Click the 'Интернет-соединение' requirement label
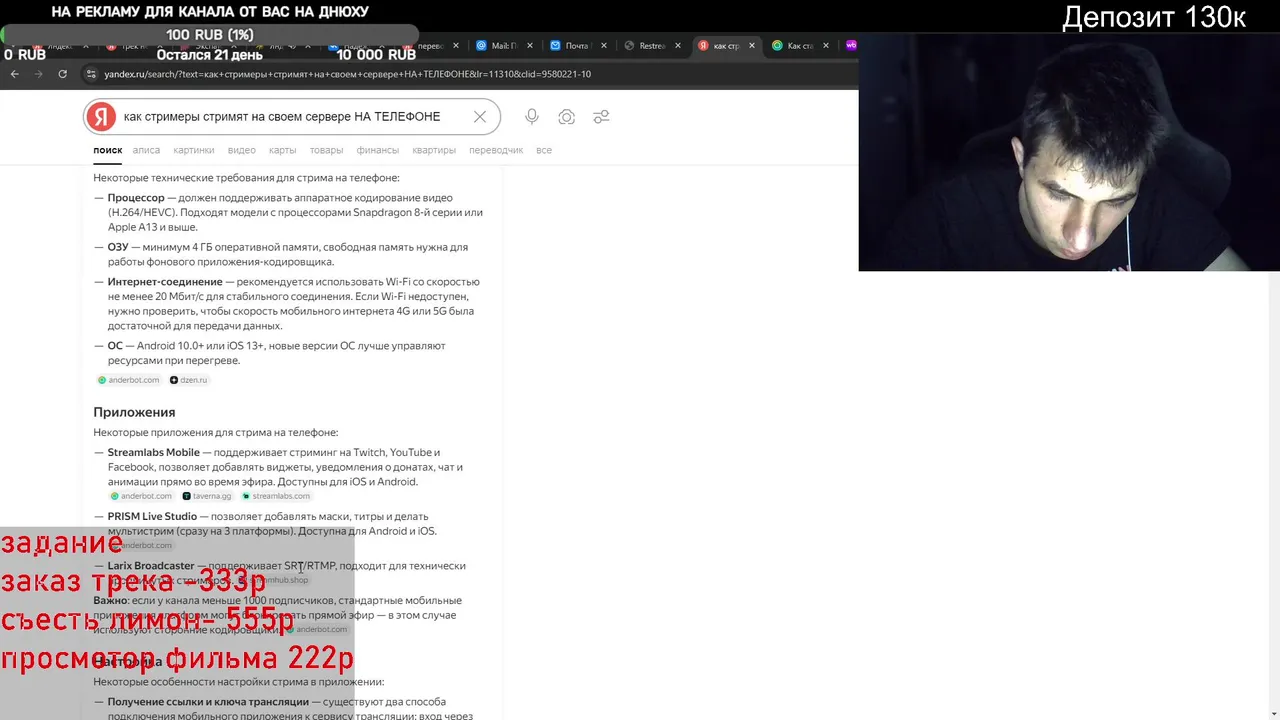This screenshot has height=720, width=1280. (x=165, y=282)
